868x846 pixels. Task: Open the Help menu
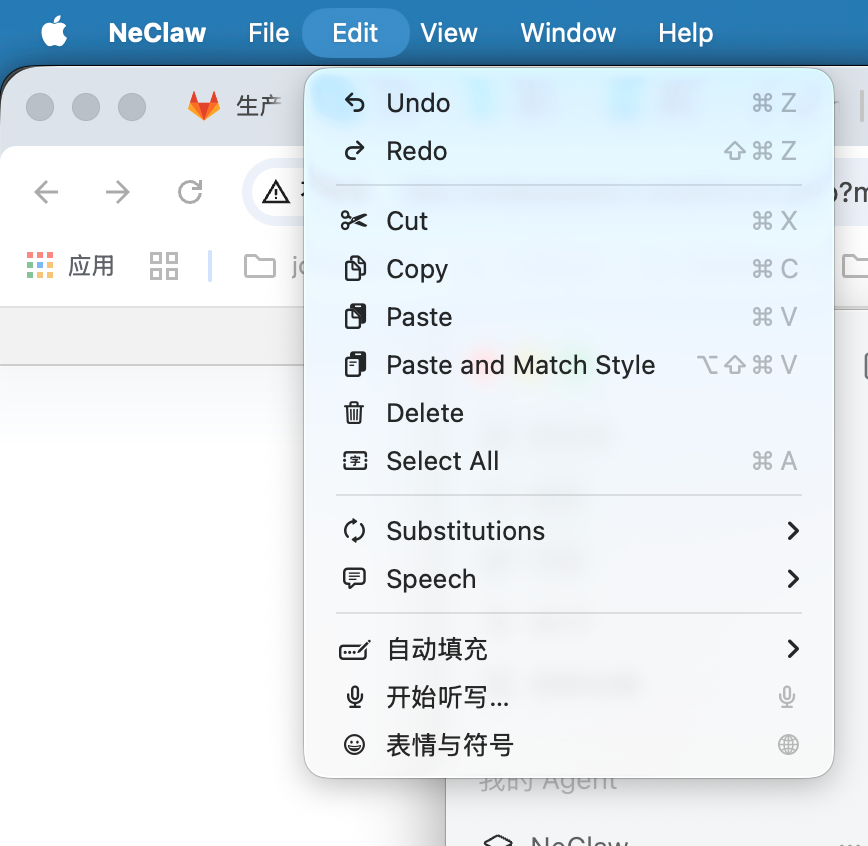[685, 33]
